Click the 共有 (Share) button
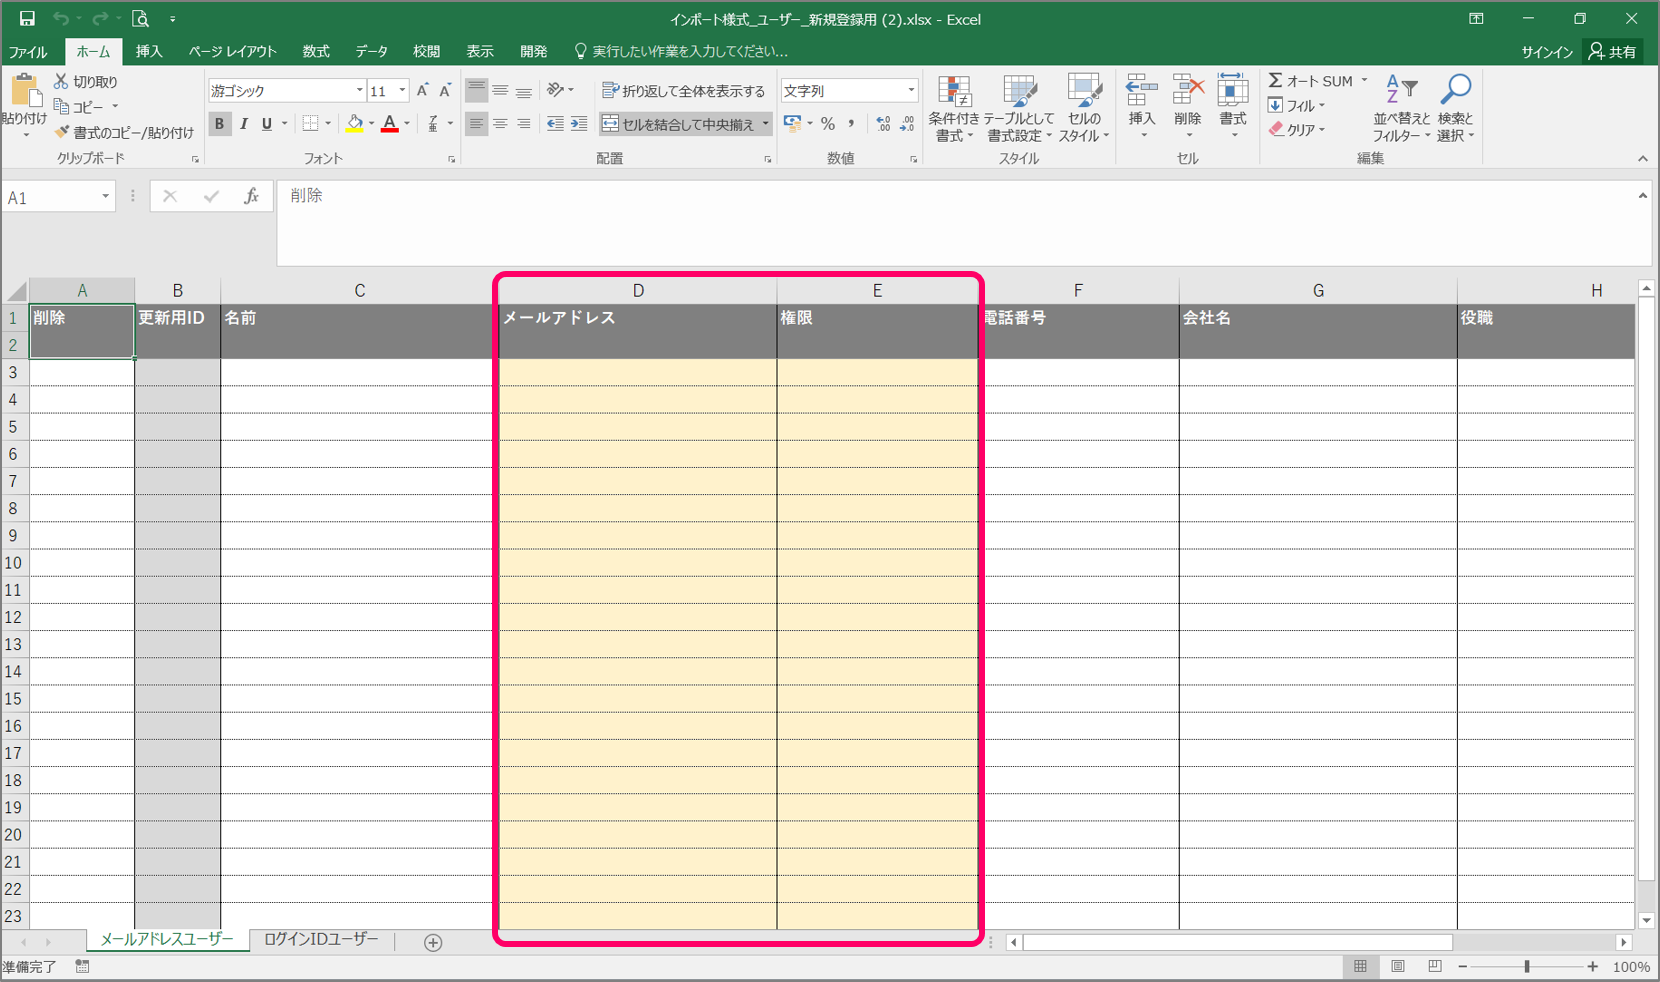This screenshot has height=982, width=1660. click(1613, 52)
